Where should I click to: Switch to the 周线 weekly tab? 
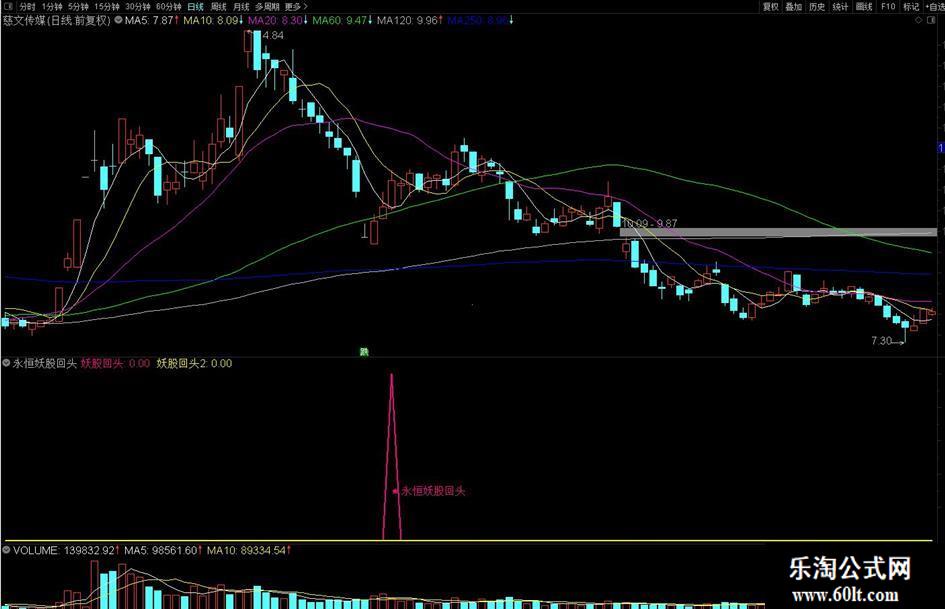tap(218, 7)
